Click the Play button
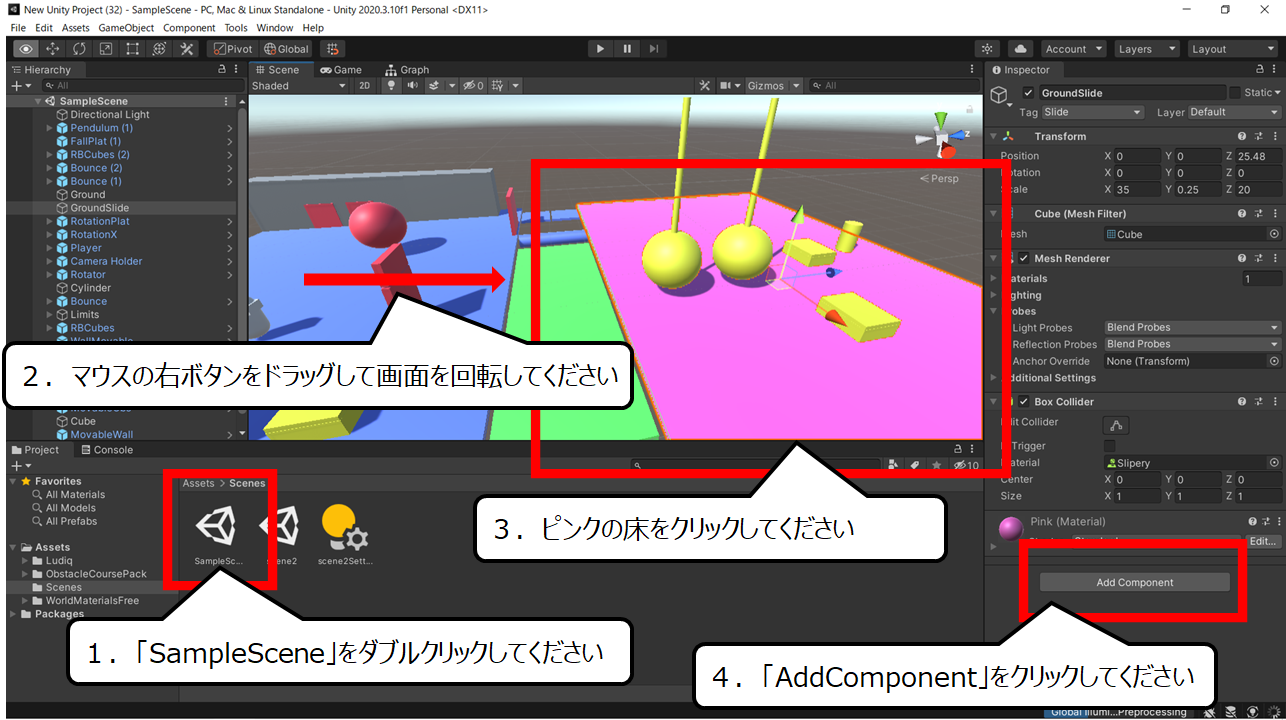This screenshot has height=720, width=1286. [600, 49]
